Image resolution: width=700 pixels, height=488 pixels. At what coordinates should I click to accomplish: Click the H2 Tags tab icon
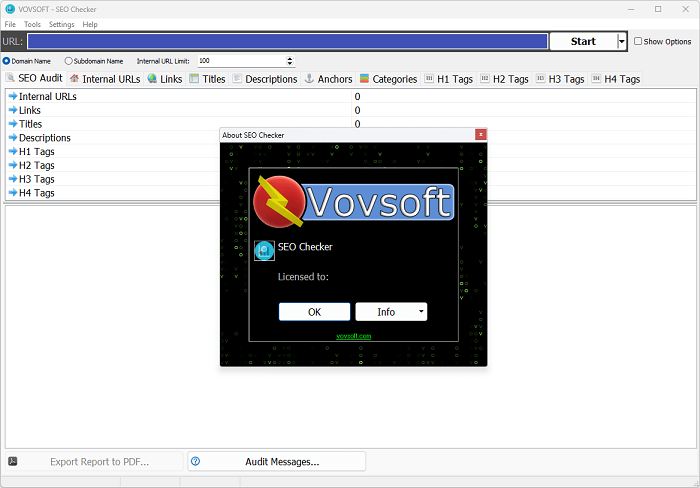[485, 79]
